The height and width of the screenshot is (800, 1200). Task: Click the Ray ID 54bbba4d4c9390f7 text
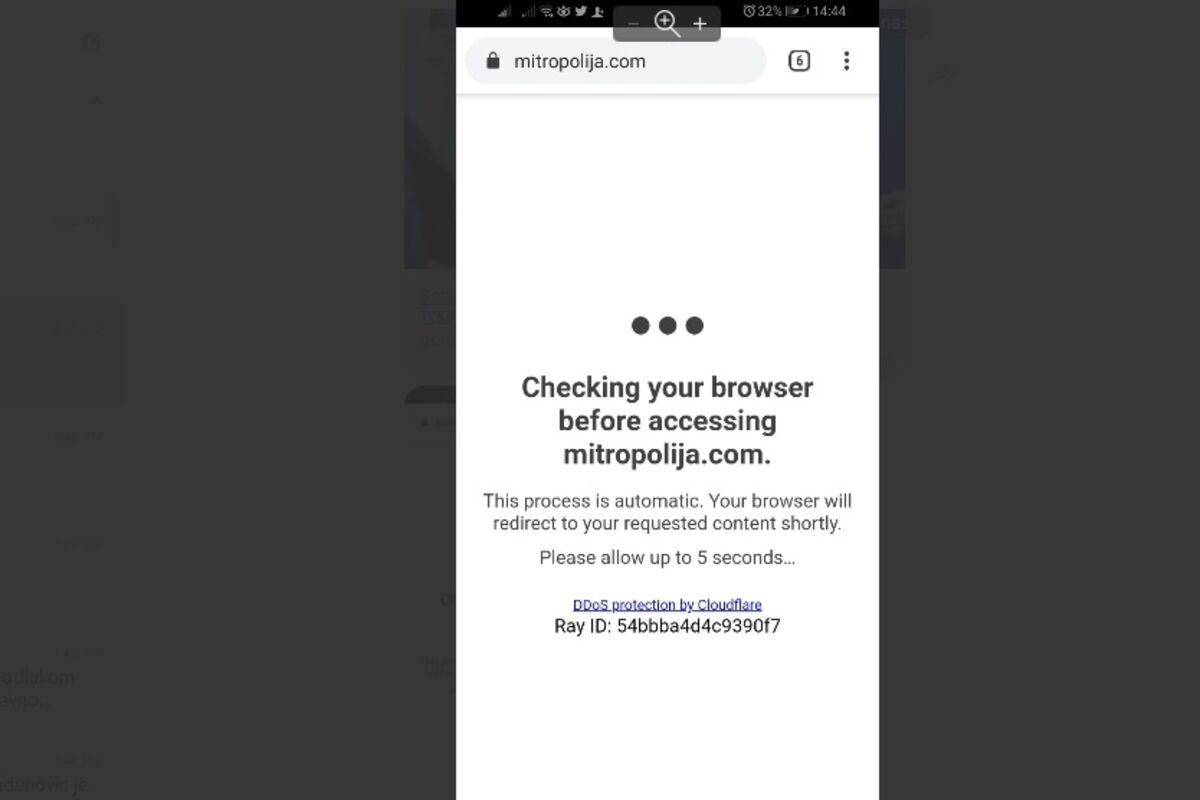[x=667, y=627]
